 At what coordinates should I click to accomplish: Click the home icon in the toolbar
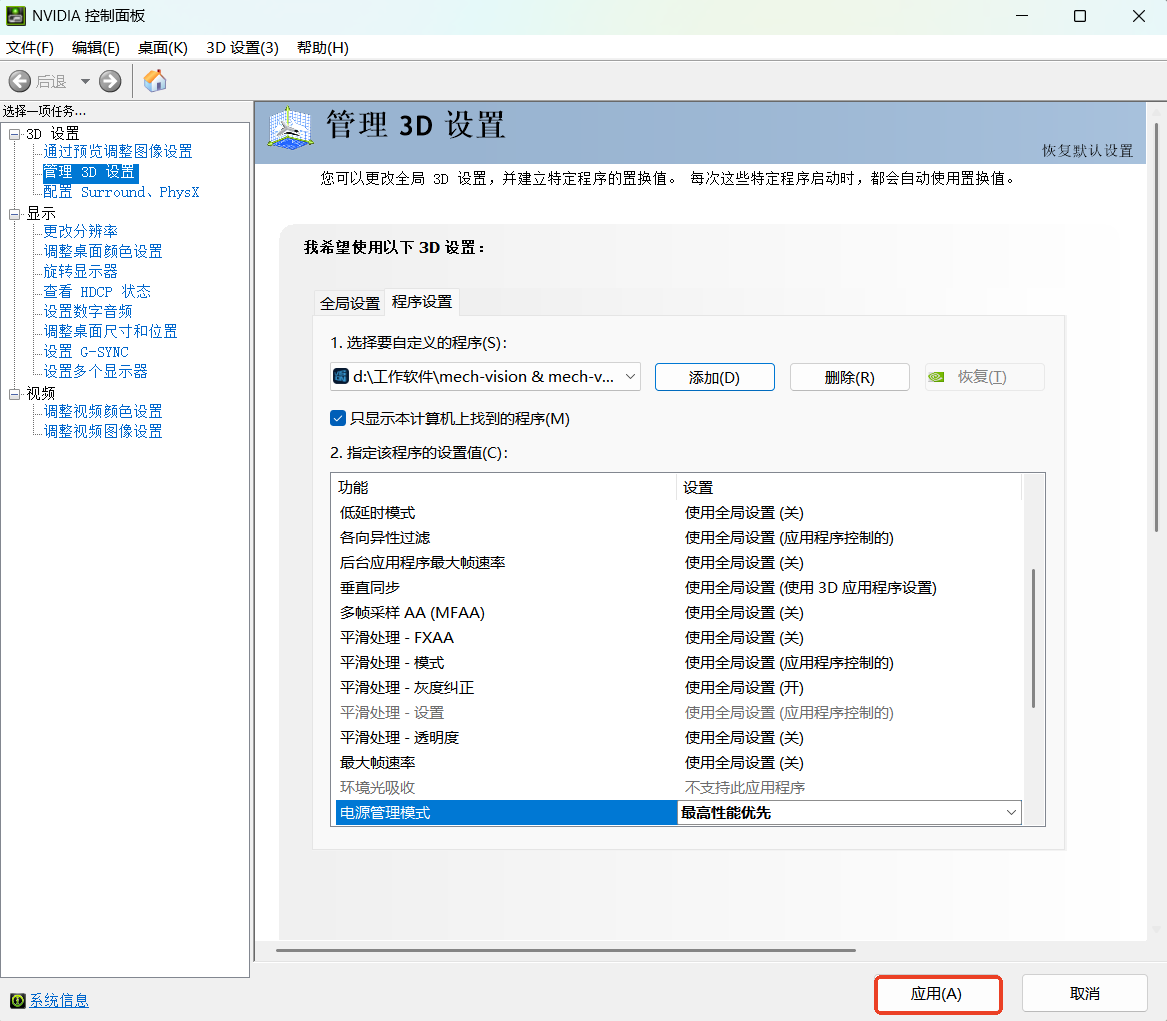(155, 81)
